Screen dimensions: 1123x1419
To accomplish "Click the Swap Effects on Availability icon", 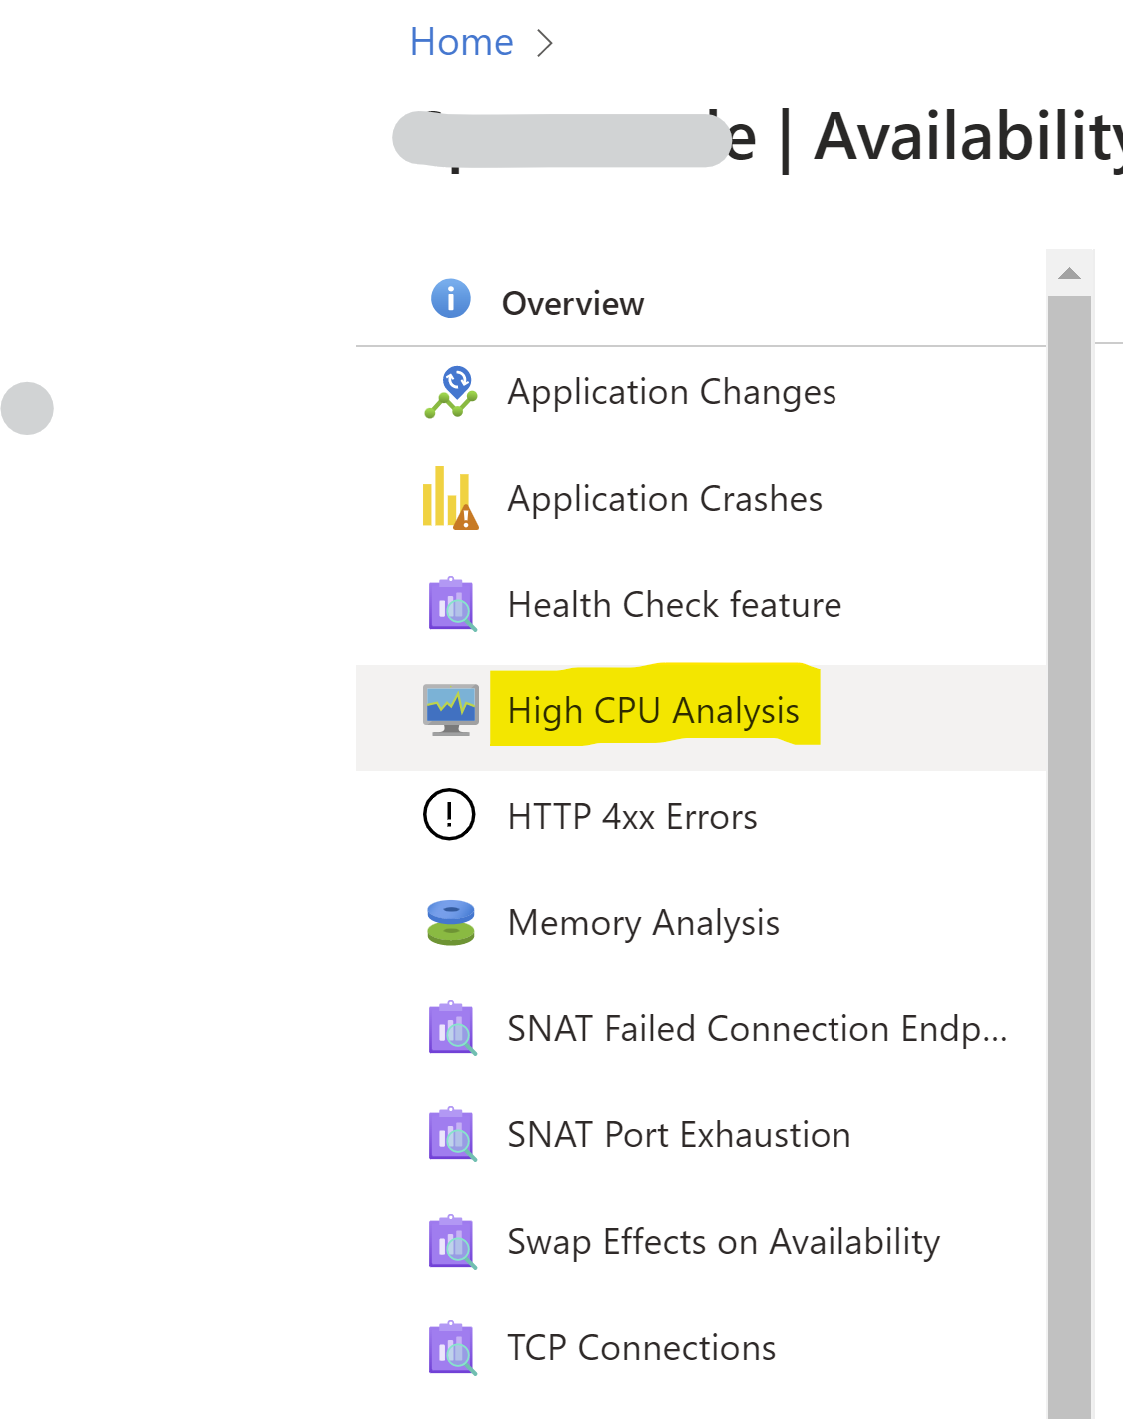I will [x=452, y=1242].
